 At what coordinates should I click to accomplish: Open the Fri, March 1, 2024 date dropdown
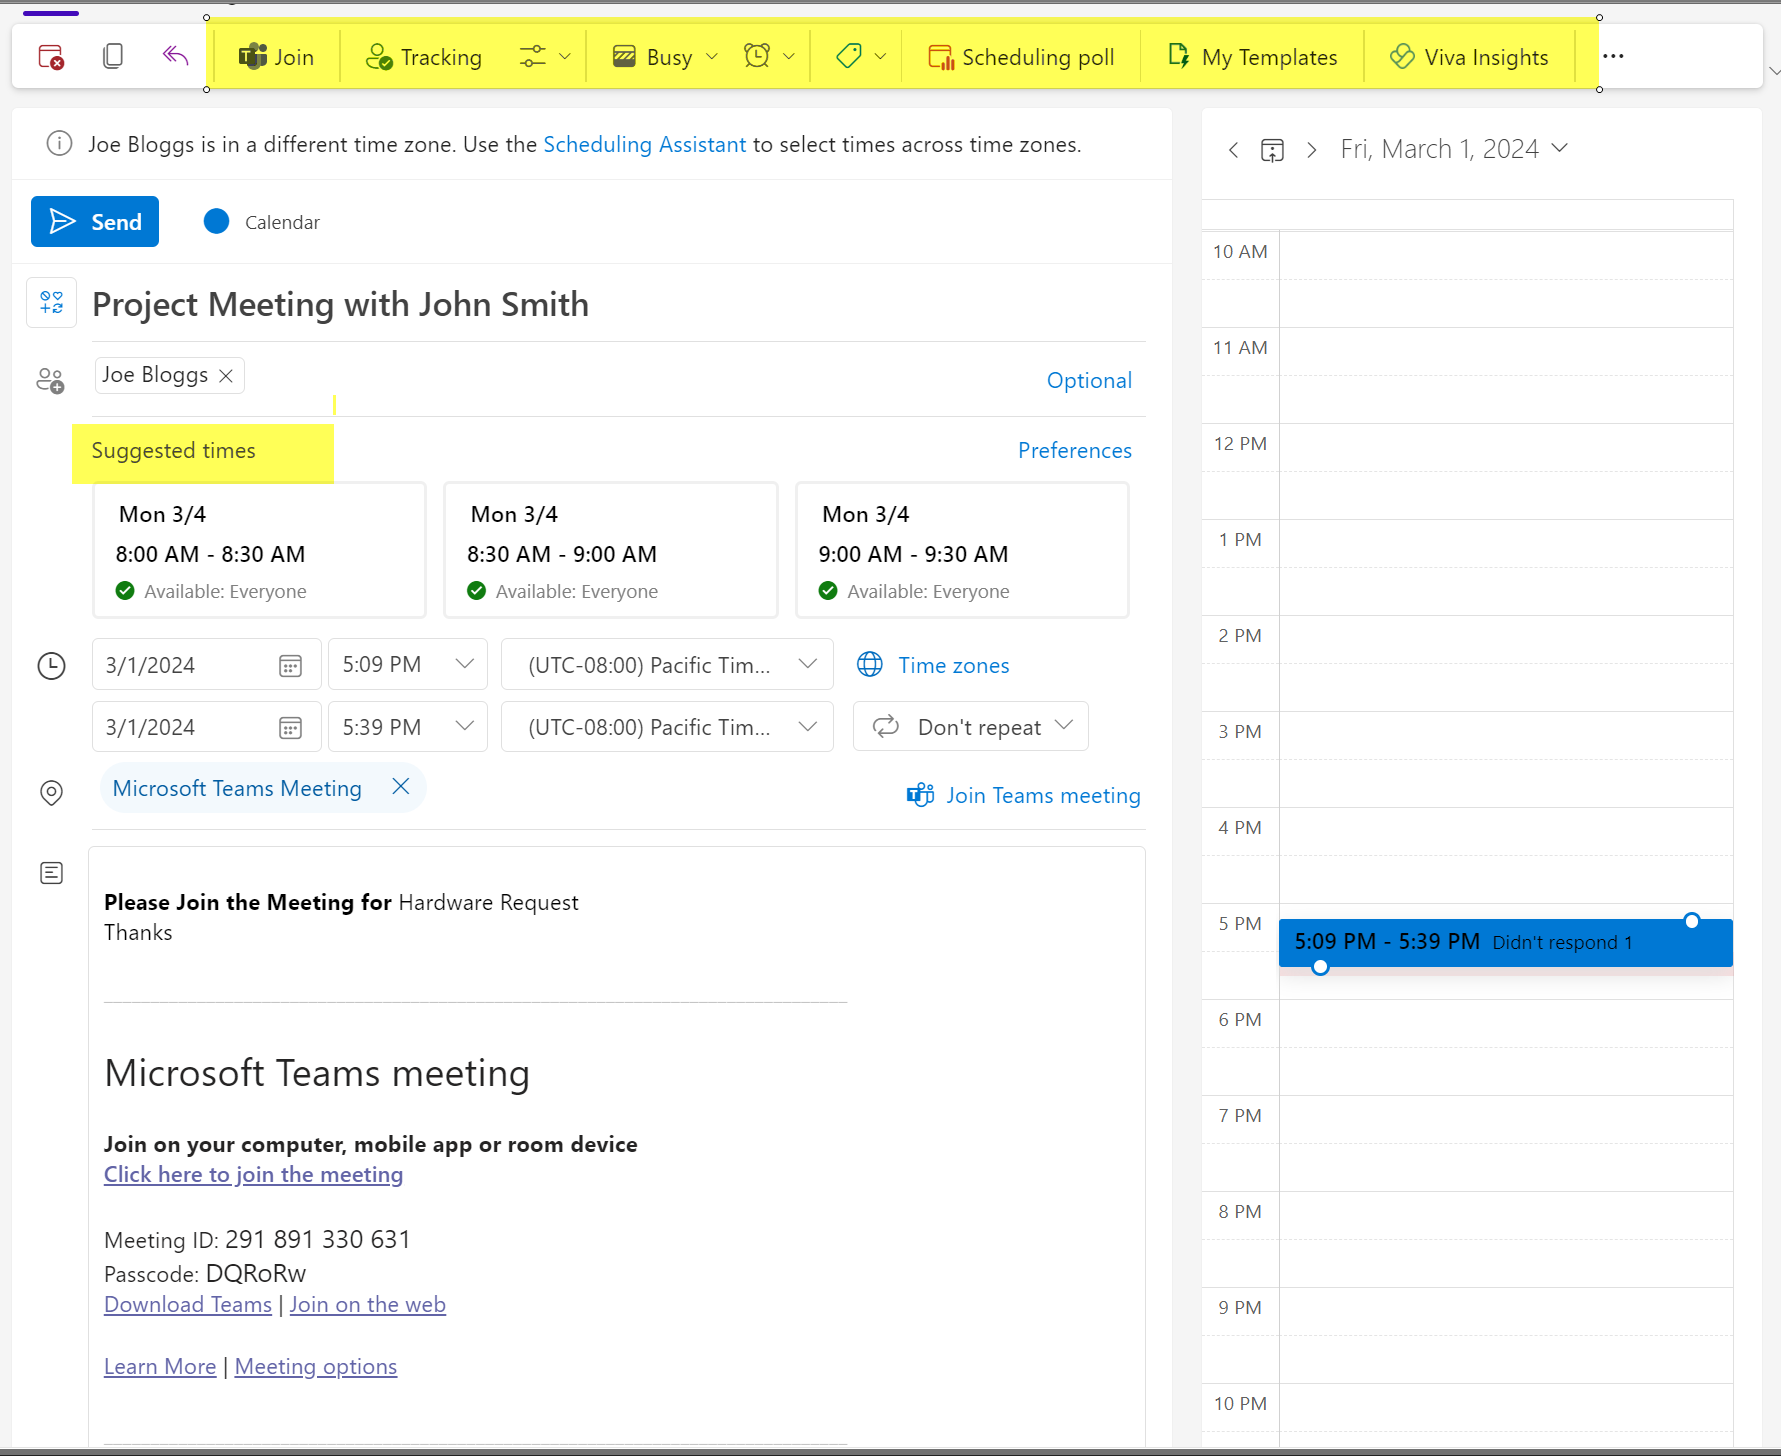[1453, 149]
